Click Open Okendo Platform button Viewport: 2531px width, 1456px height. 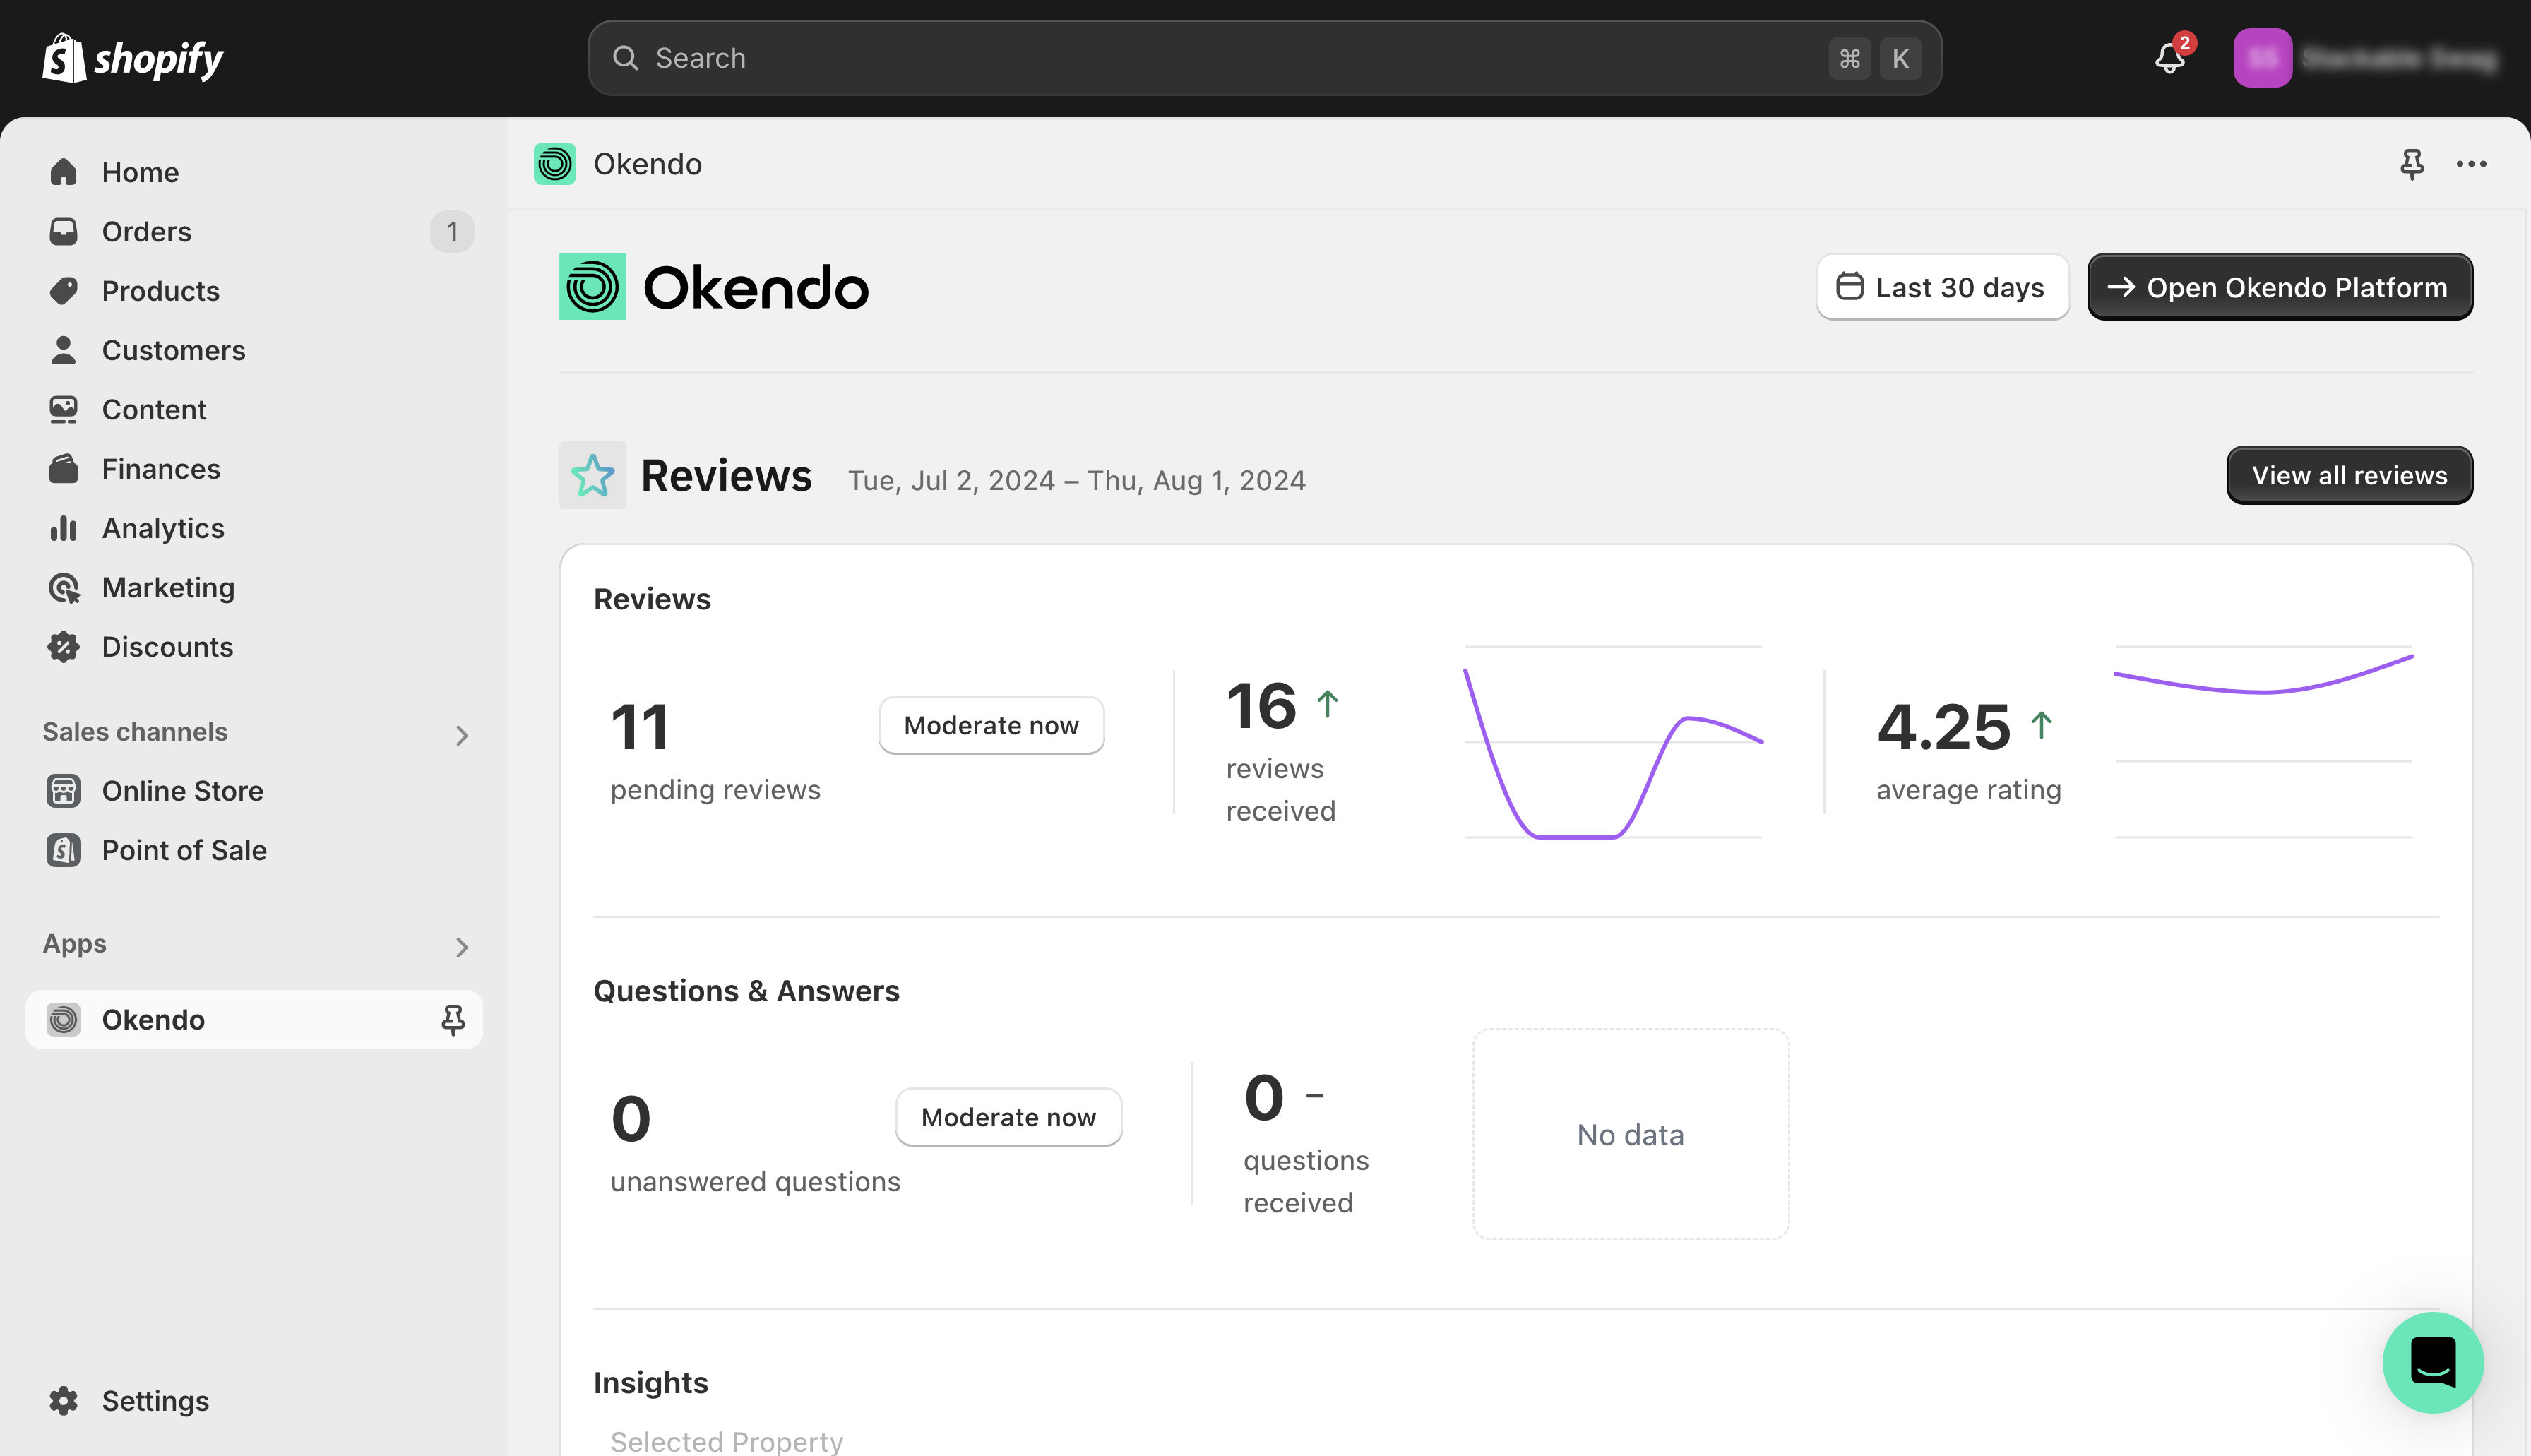[2279, 287]
